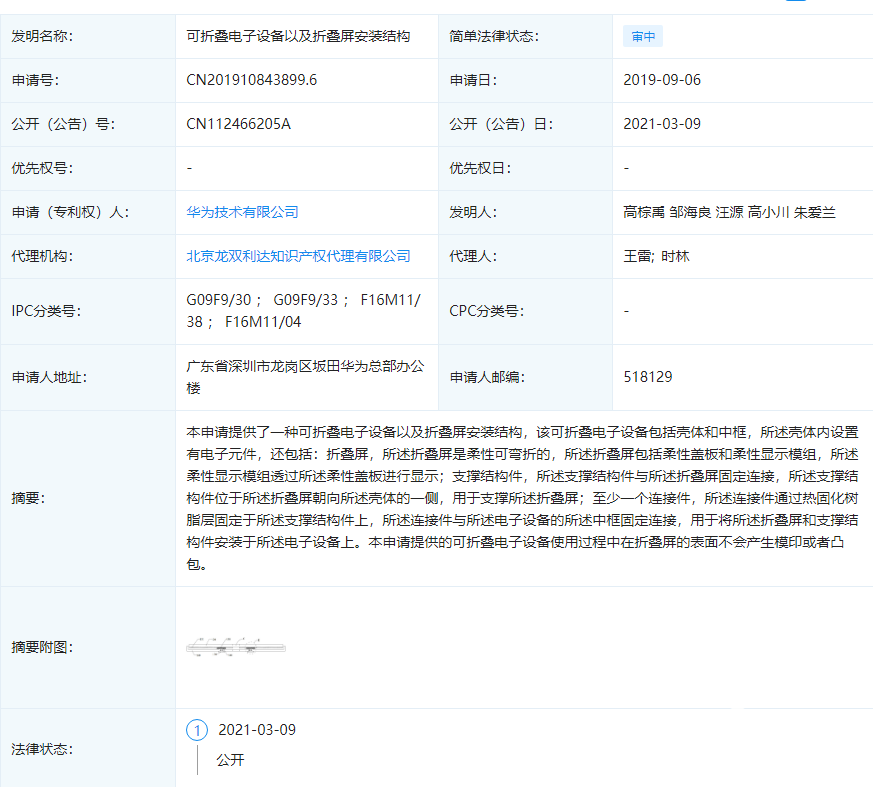
Task: Open the 北京龙双利达知识产权代理有限公司 agency link
Action: (x=298, y=256)
